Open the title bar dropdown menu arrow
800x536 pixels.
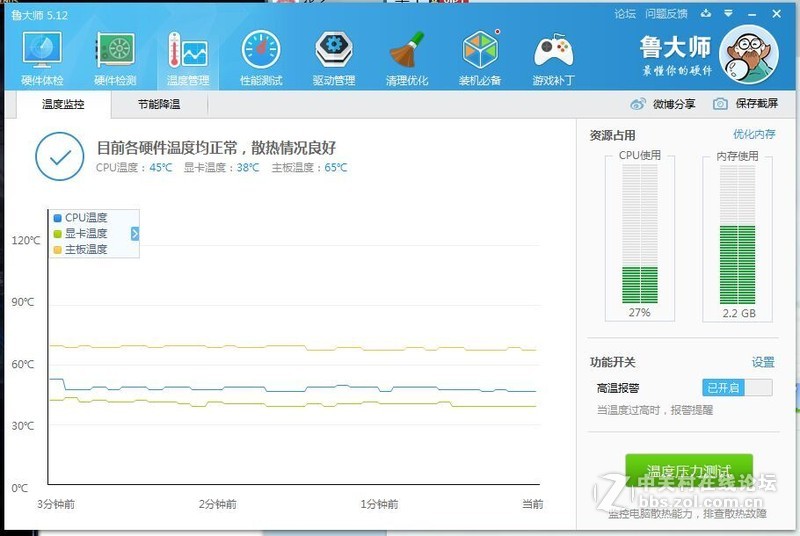[x=729, y=14]
